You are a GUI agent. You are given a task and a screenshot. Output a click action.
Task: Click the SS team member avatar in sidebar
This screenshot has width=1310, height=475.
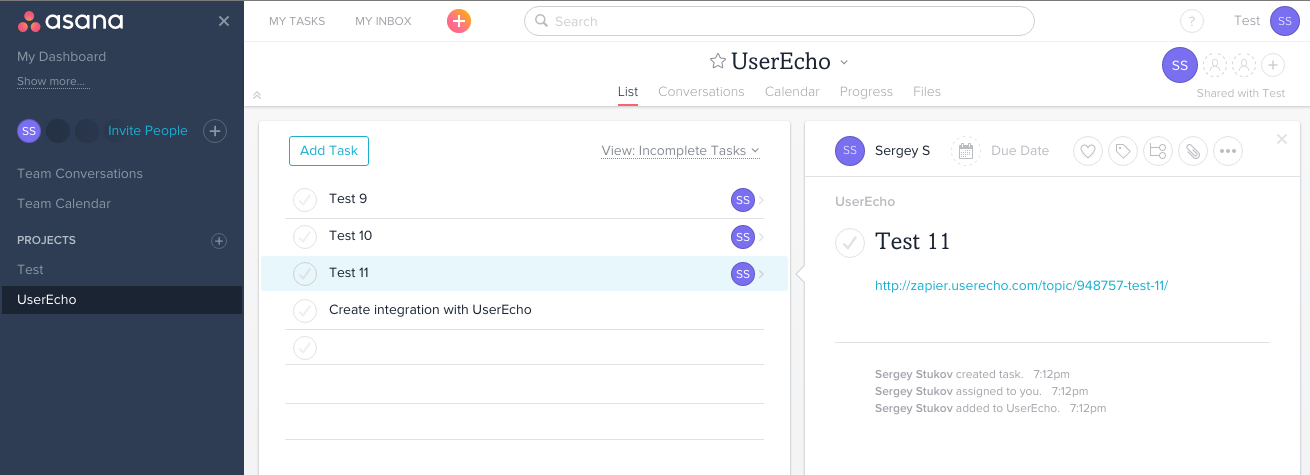29,130
